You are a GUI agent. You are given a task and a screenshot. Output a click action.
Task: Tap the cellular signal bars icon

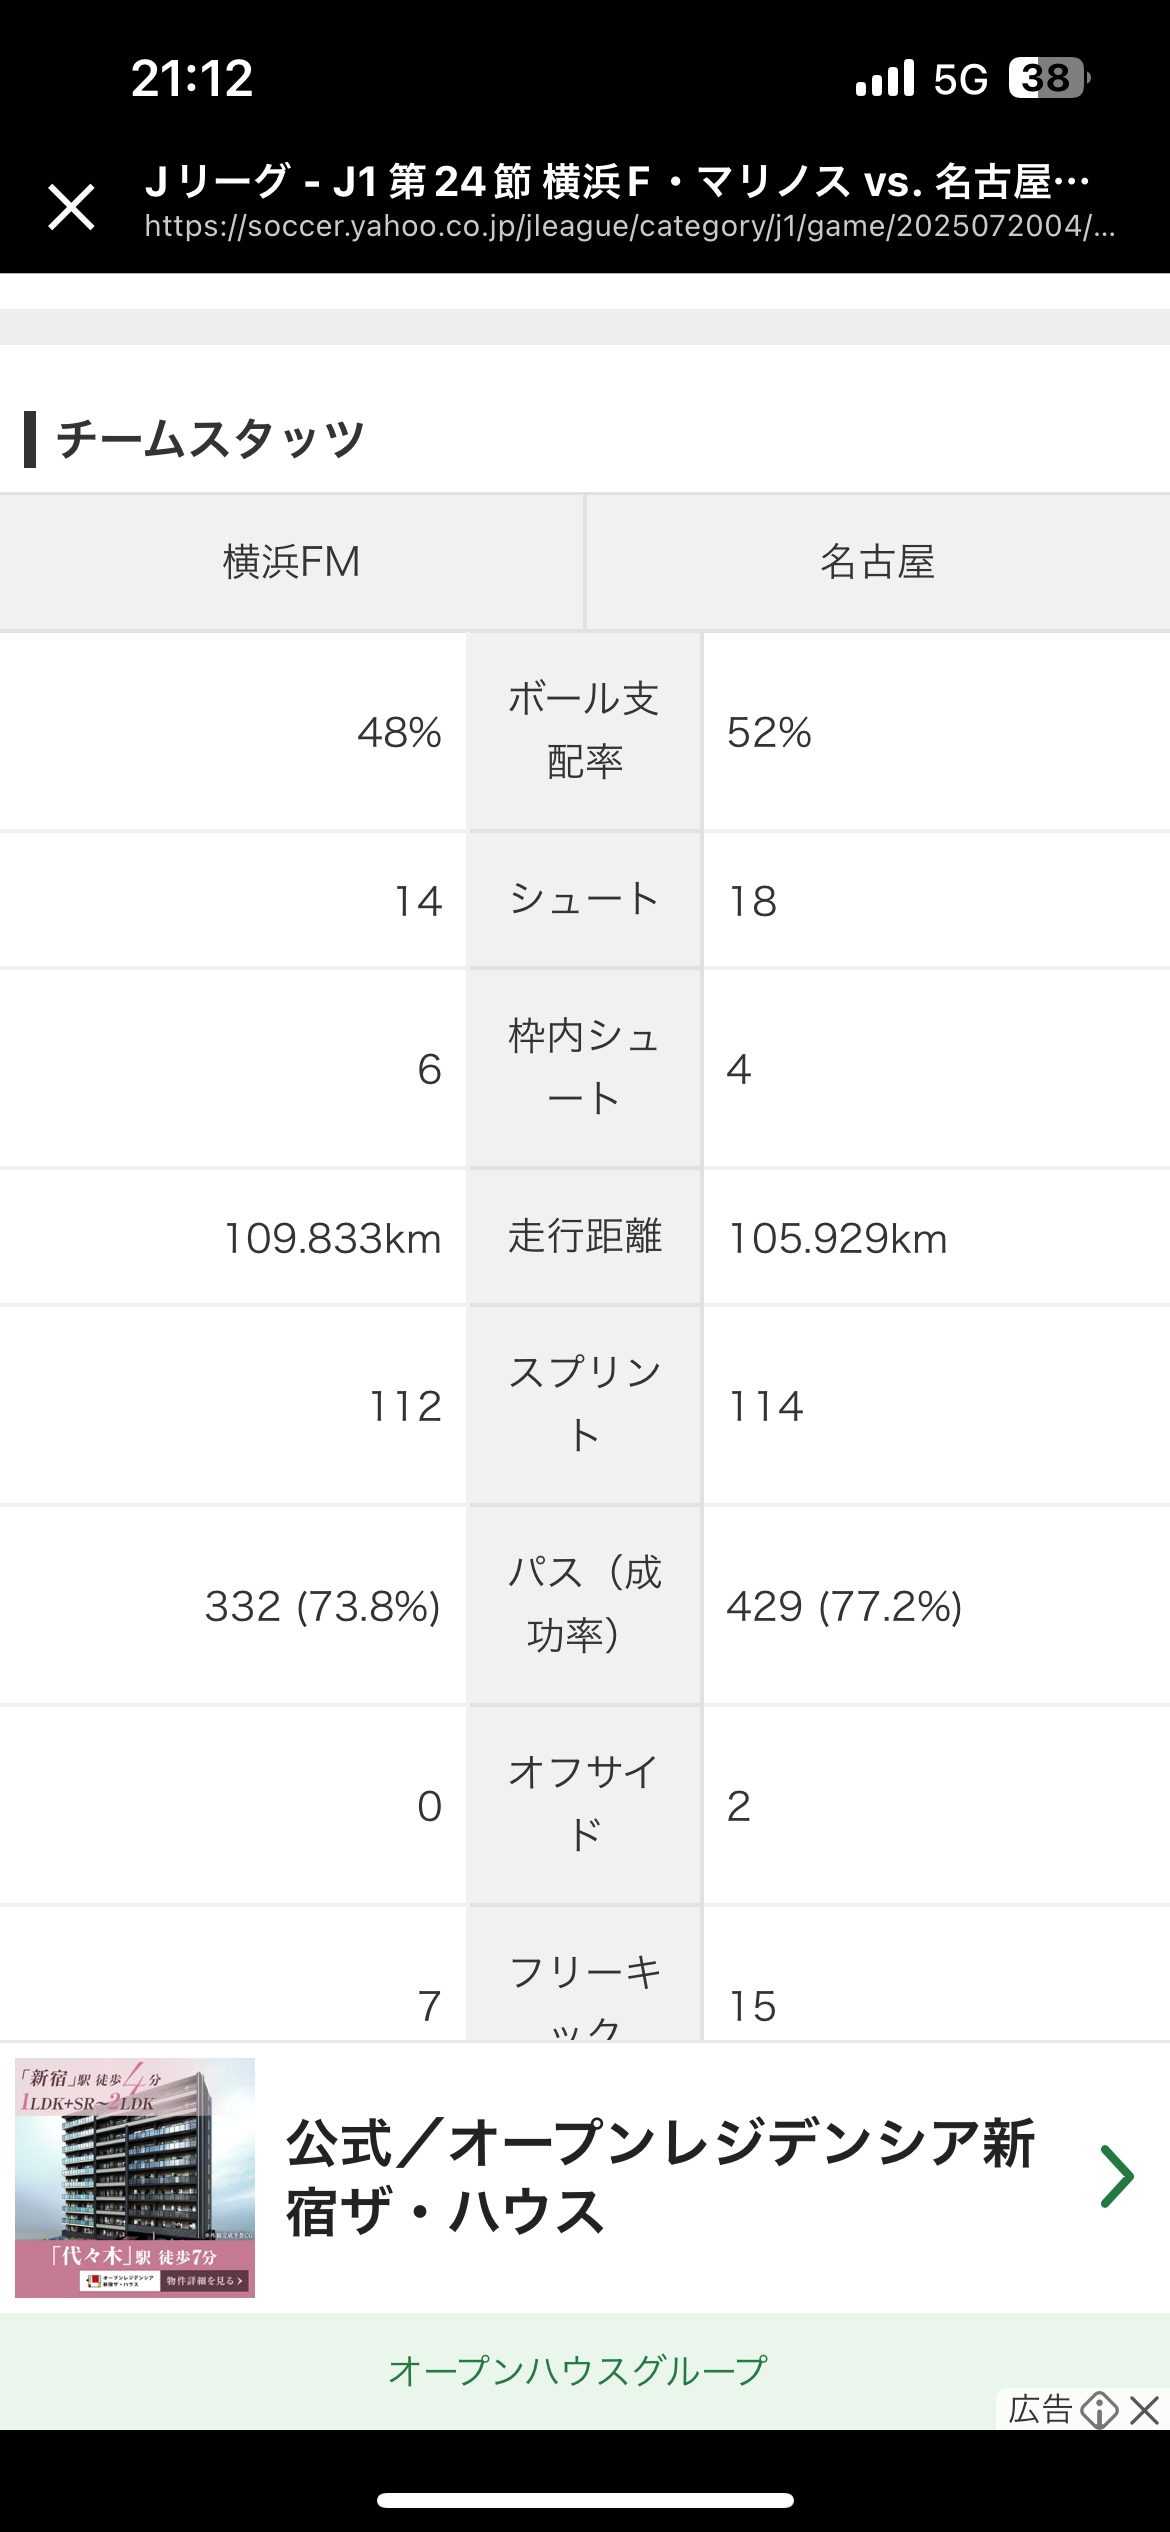[885, 78]
